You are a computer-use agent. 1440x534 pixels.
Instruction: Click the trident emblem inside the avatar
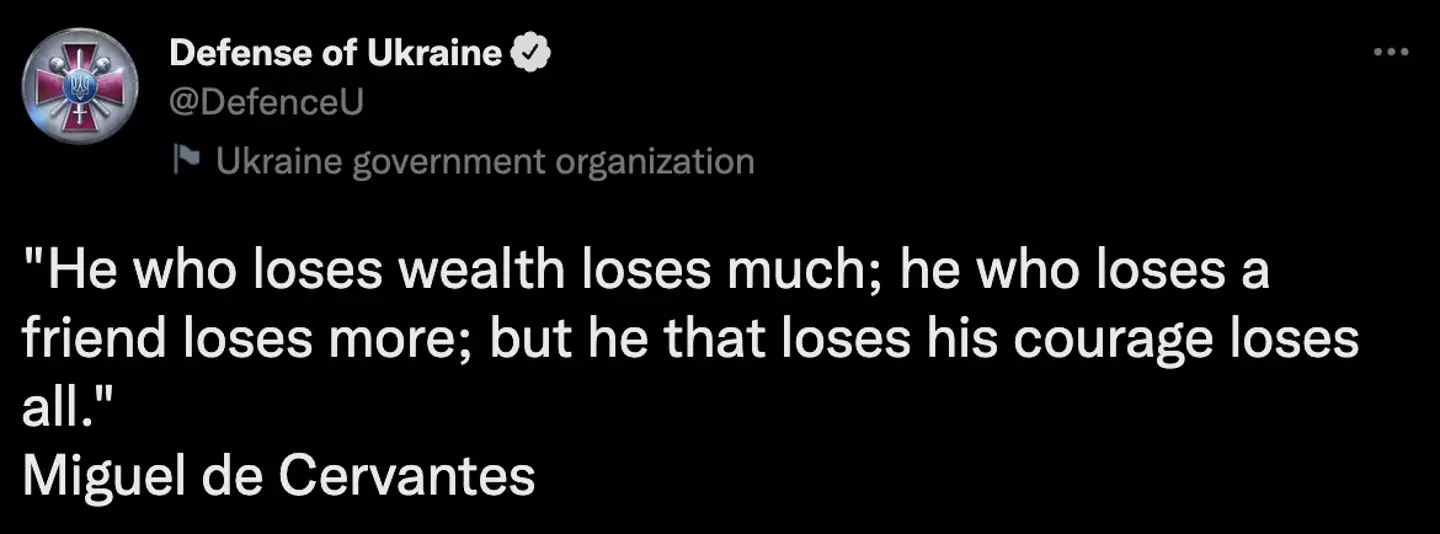click(78, 86)
